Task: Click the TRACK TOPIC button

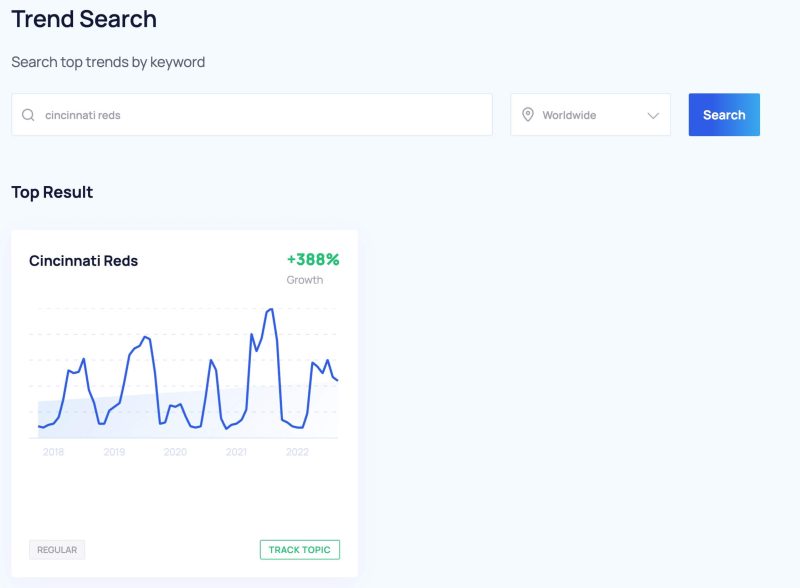Action: pyautogui.click(x=299, y=549)
